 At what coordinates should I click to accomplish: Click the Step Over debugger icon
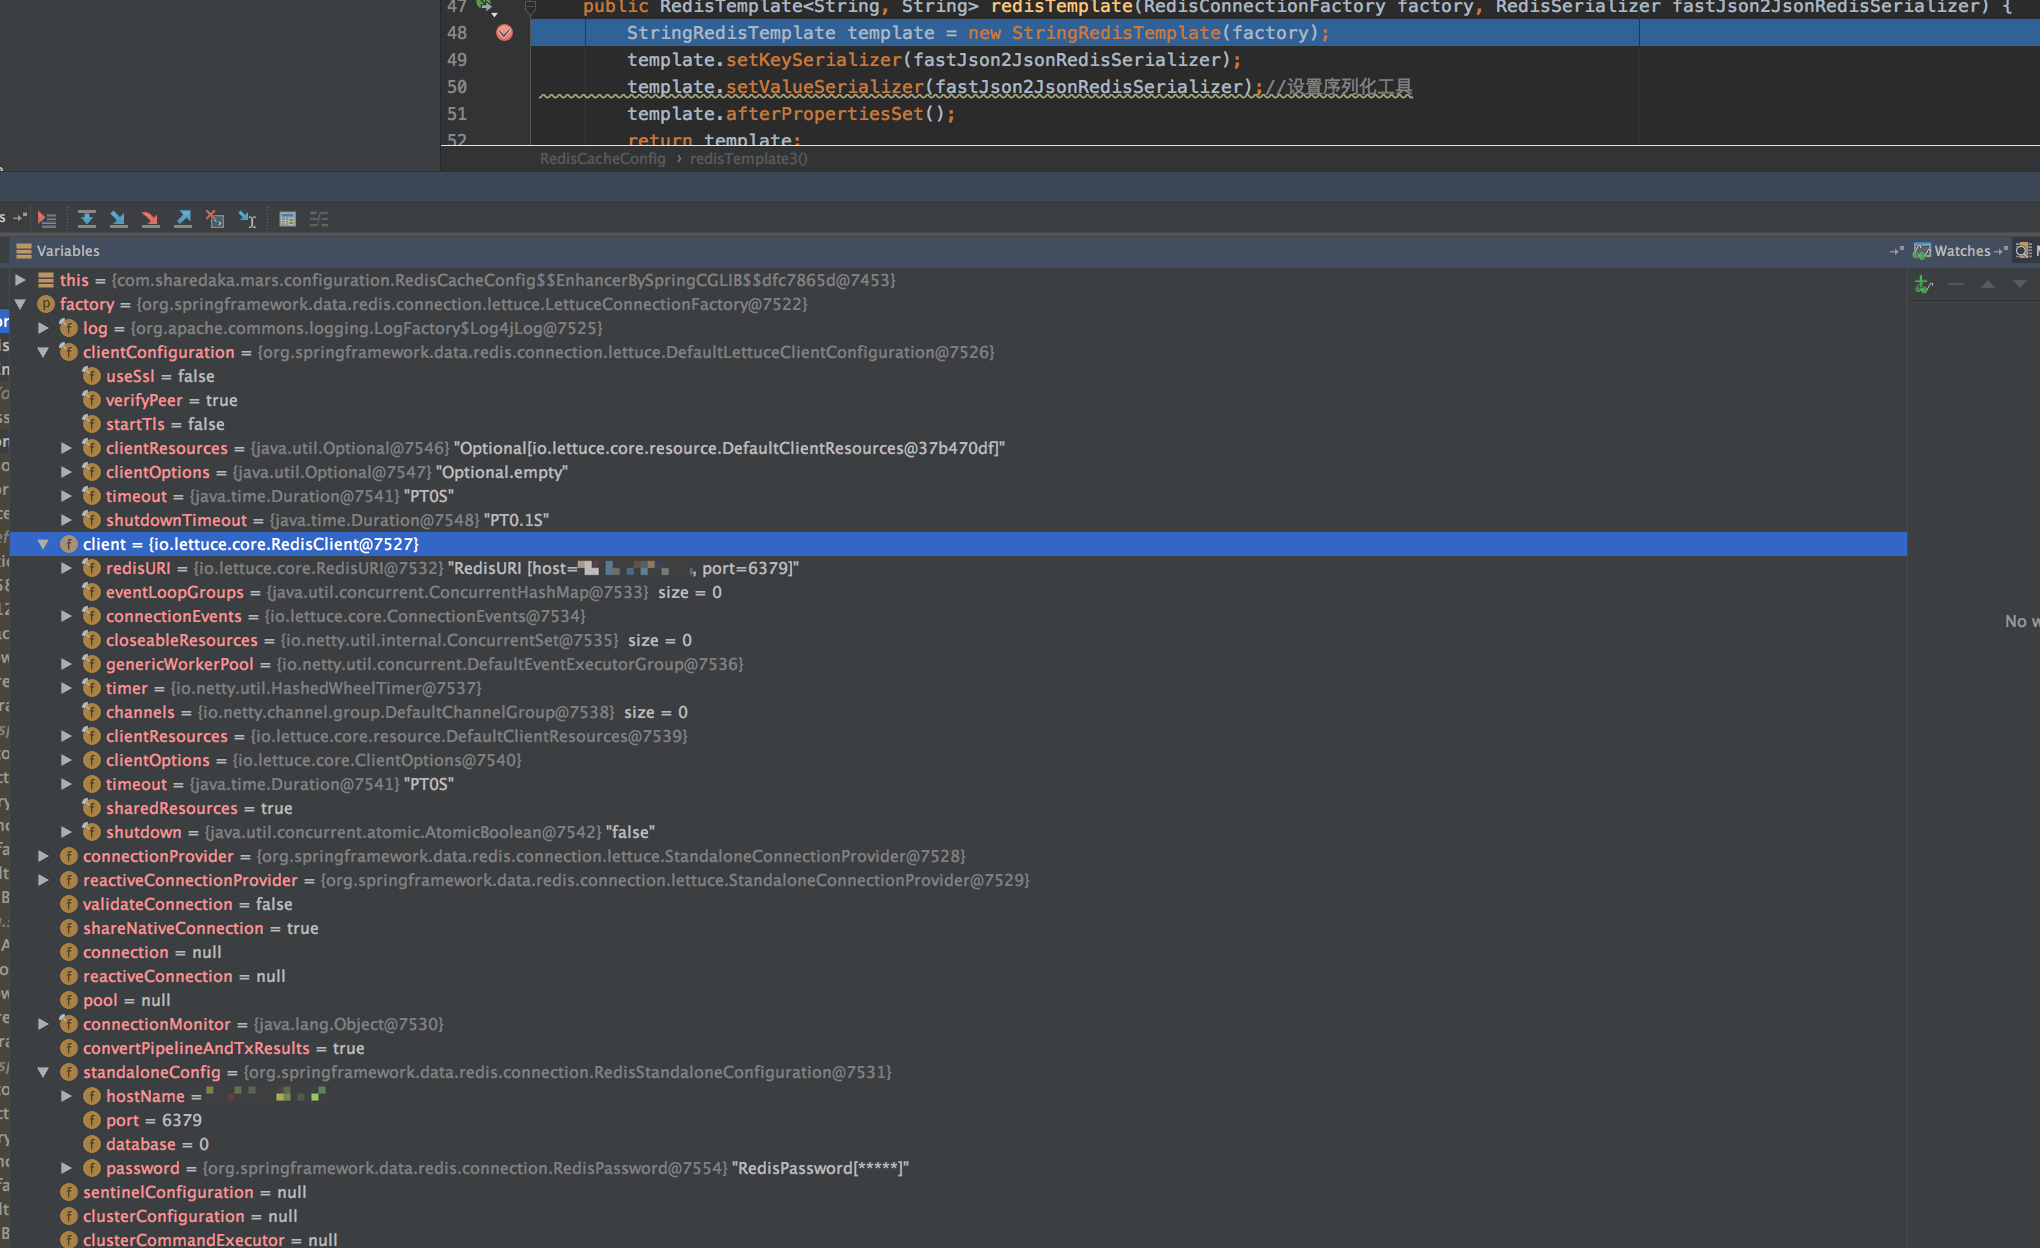[x=87, y=218]
